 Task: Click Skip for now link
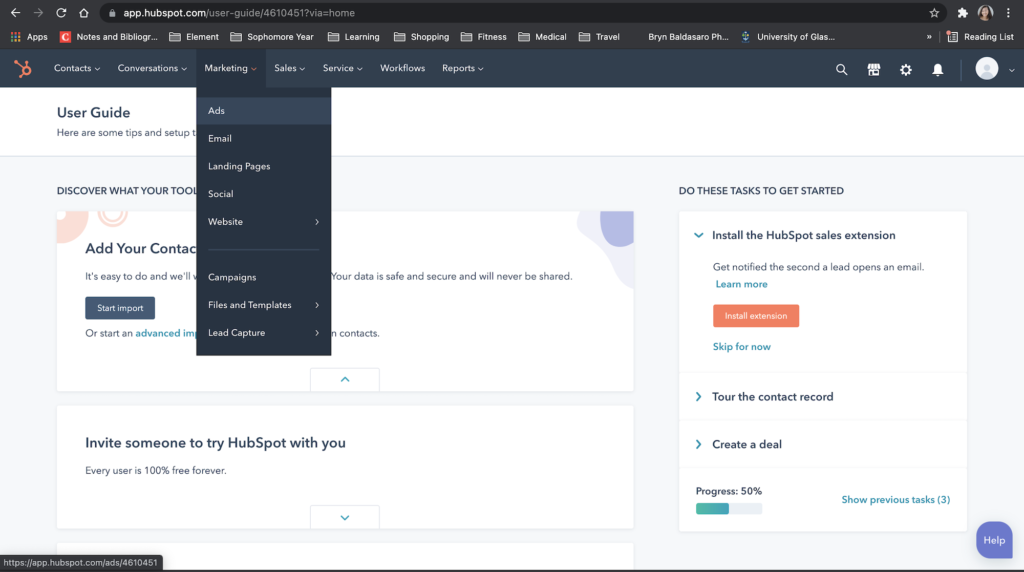pos(741,347)
